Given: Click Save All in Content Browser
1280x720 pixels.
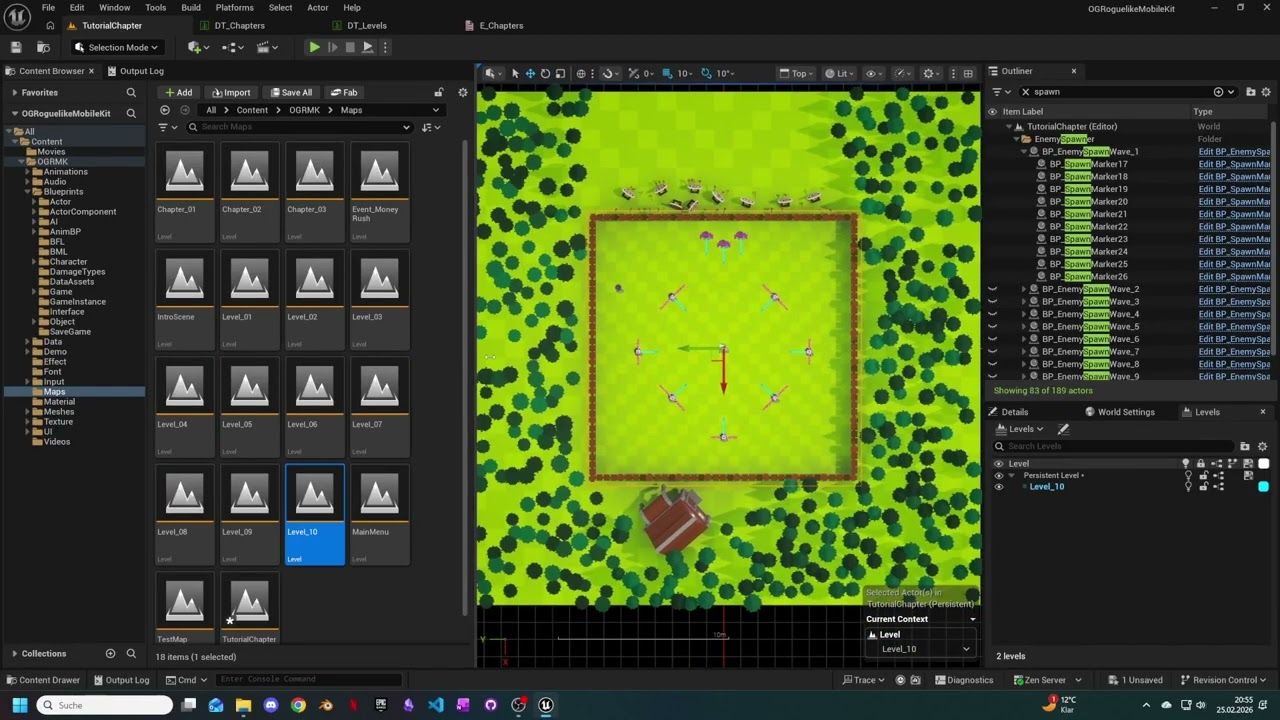Looking at the screenshot, I should coord(289,92).
